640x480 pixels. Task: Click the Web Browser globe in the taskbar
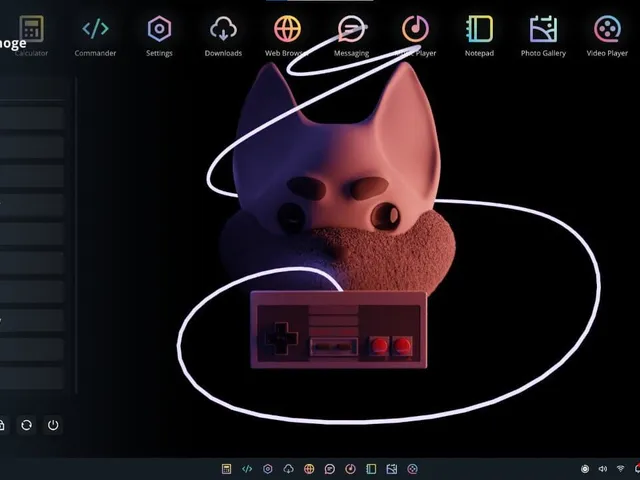pyautogui.click(x=309, y=469)
